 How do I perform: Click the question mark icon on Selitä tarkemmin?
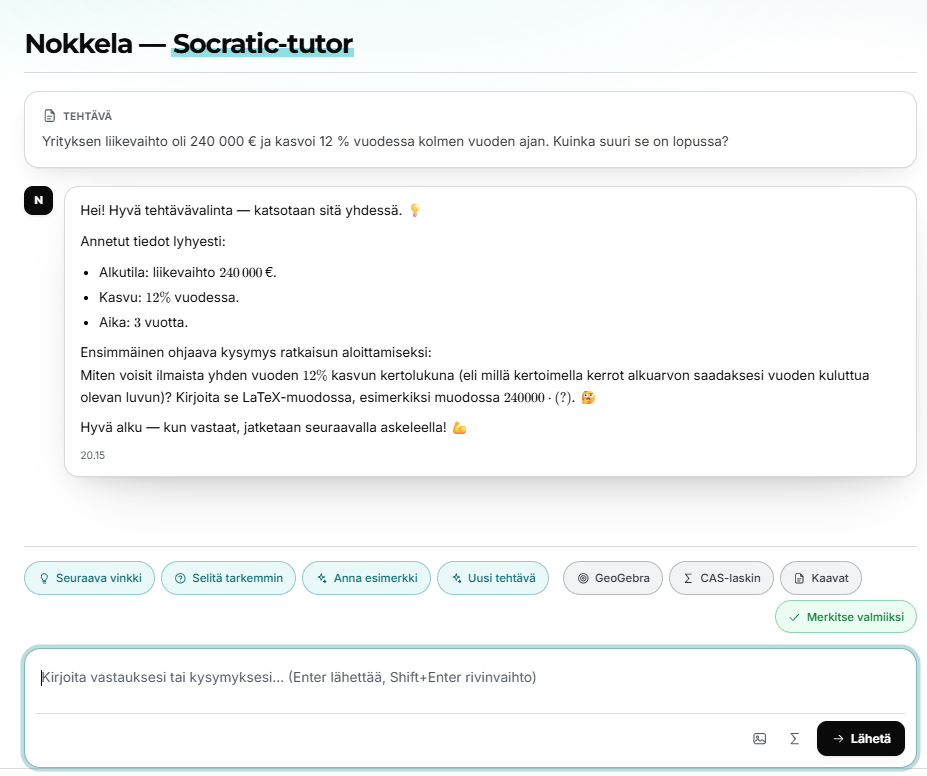pyautogui.click(x=180, y=579)
